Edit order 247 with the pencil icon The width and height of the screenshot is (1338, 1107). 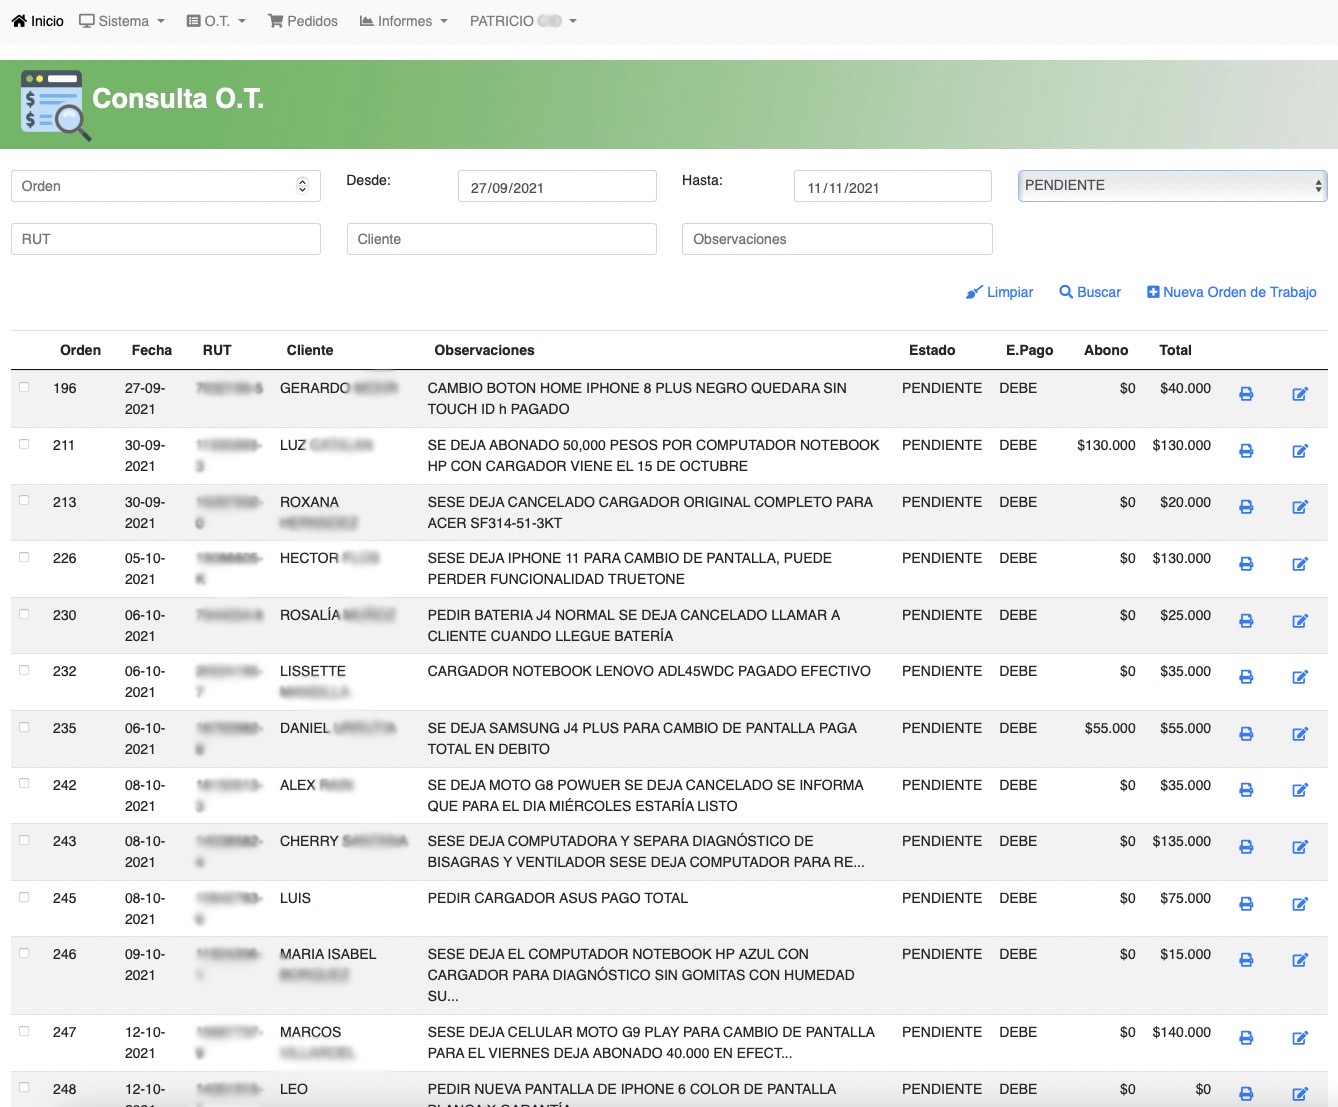click(x=1300, y=1038)
